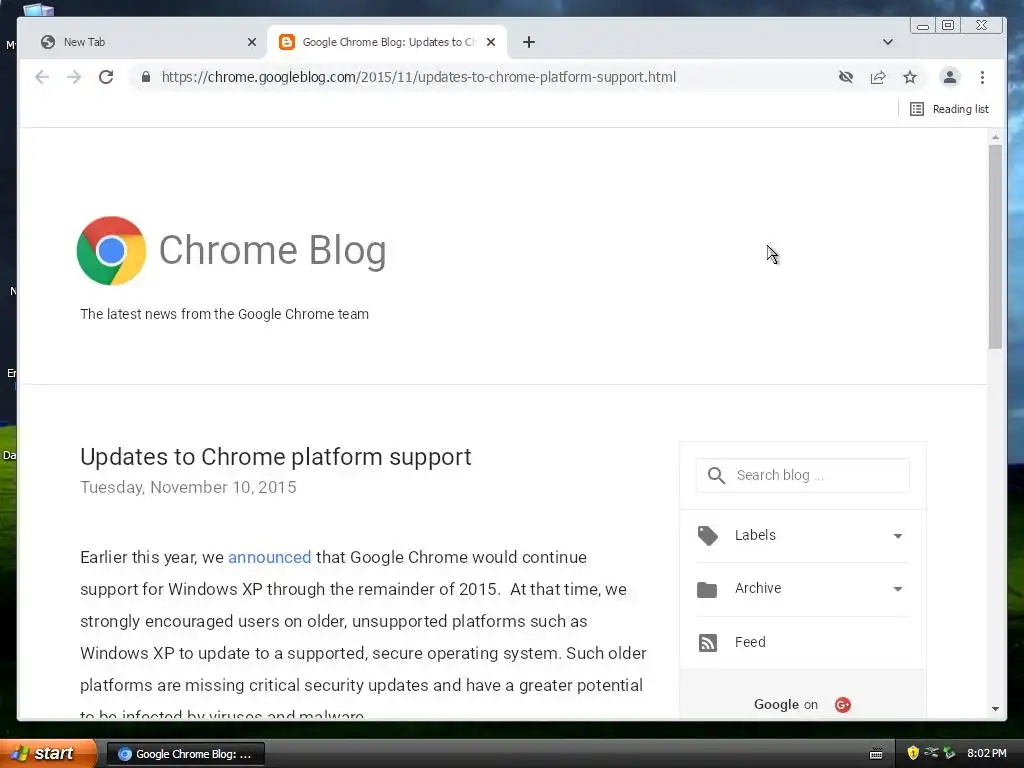Open the Windows start menu
The image size is (1024, 768).
pyautogui.click(x=48, y=754)
